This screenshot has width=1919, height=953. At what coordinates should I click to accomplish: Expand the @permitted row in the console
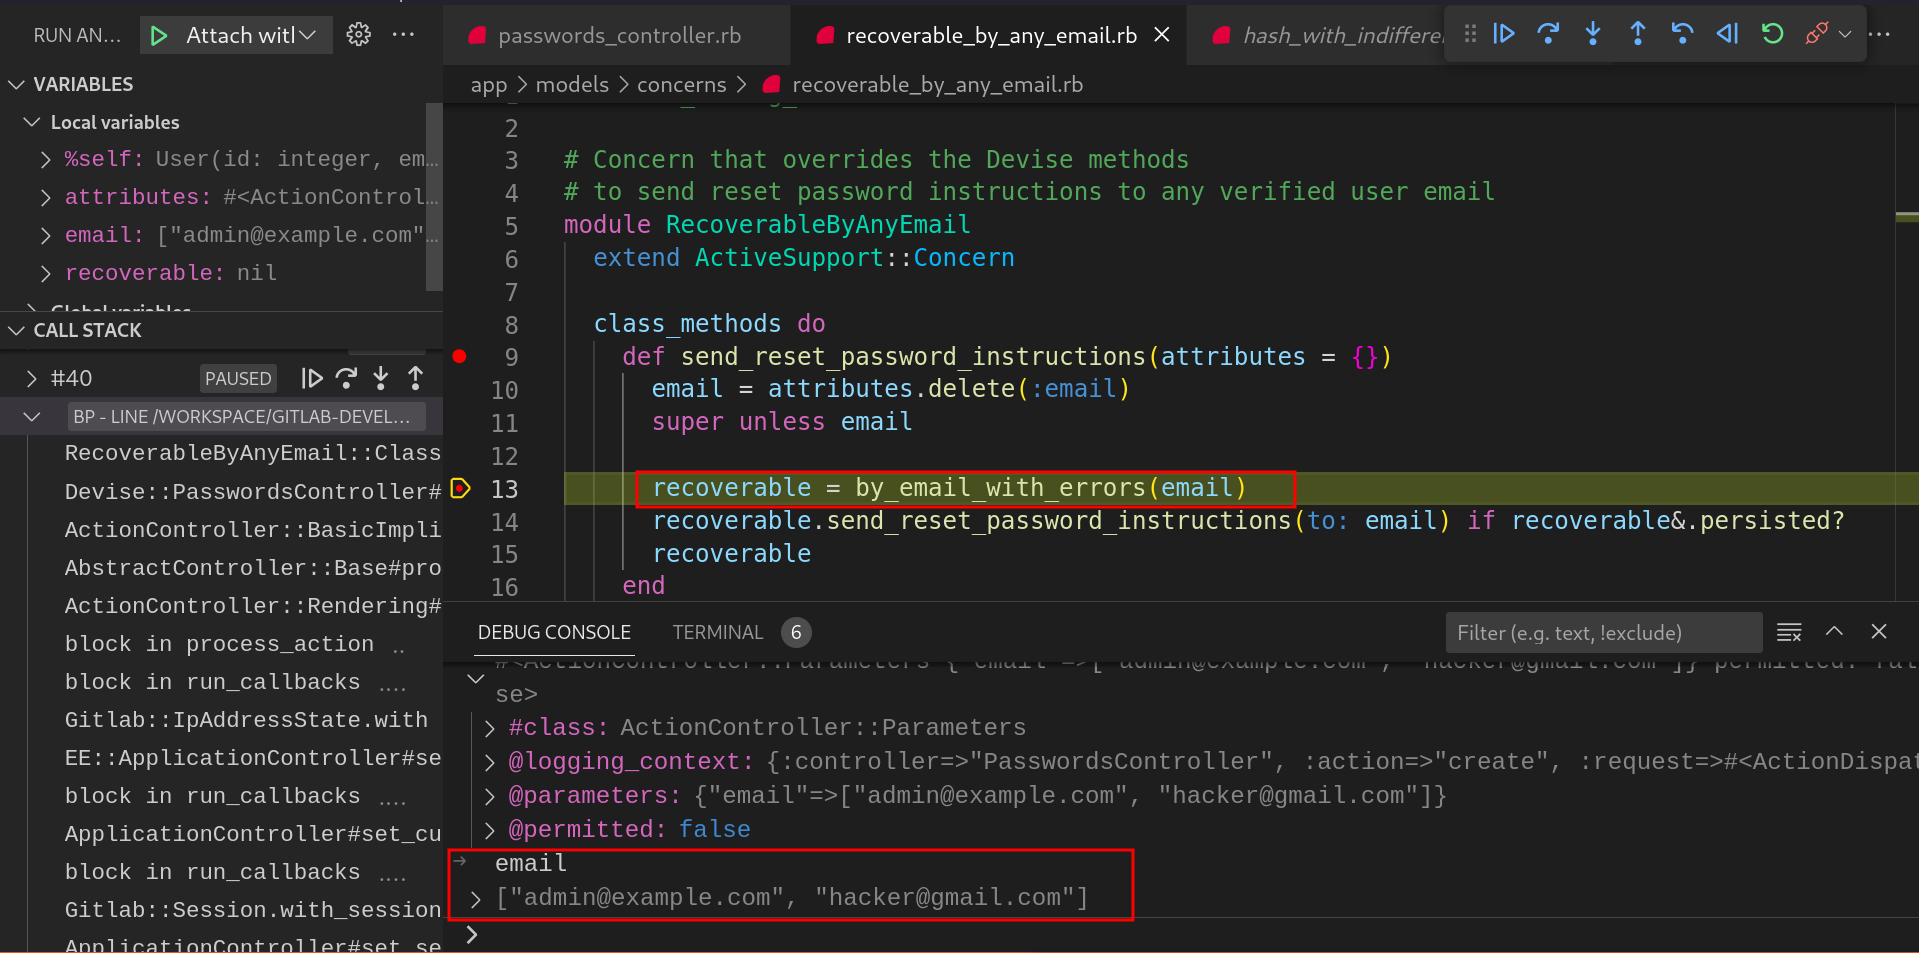(490, 830)
